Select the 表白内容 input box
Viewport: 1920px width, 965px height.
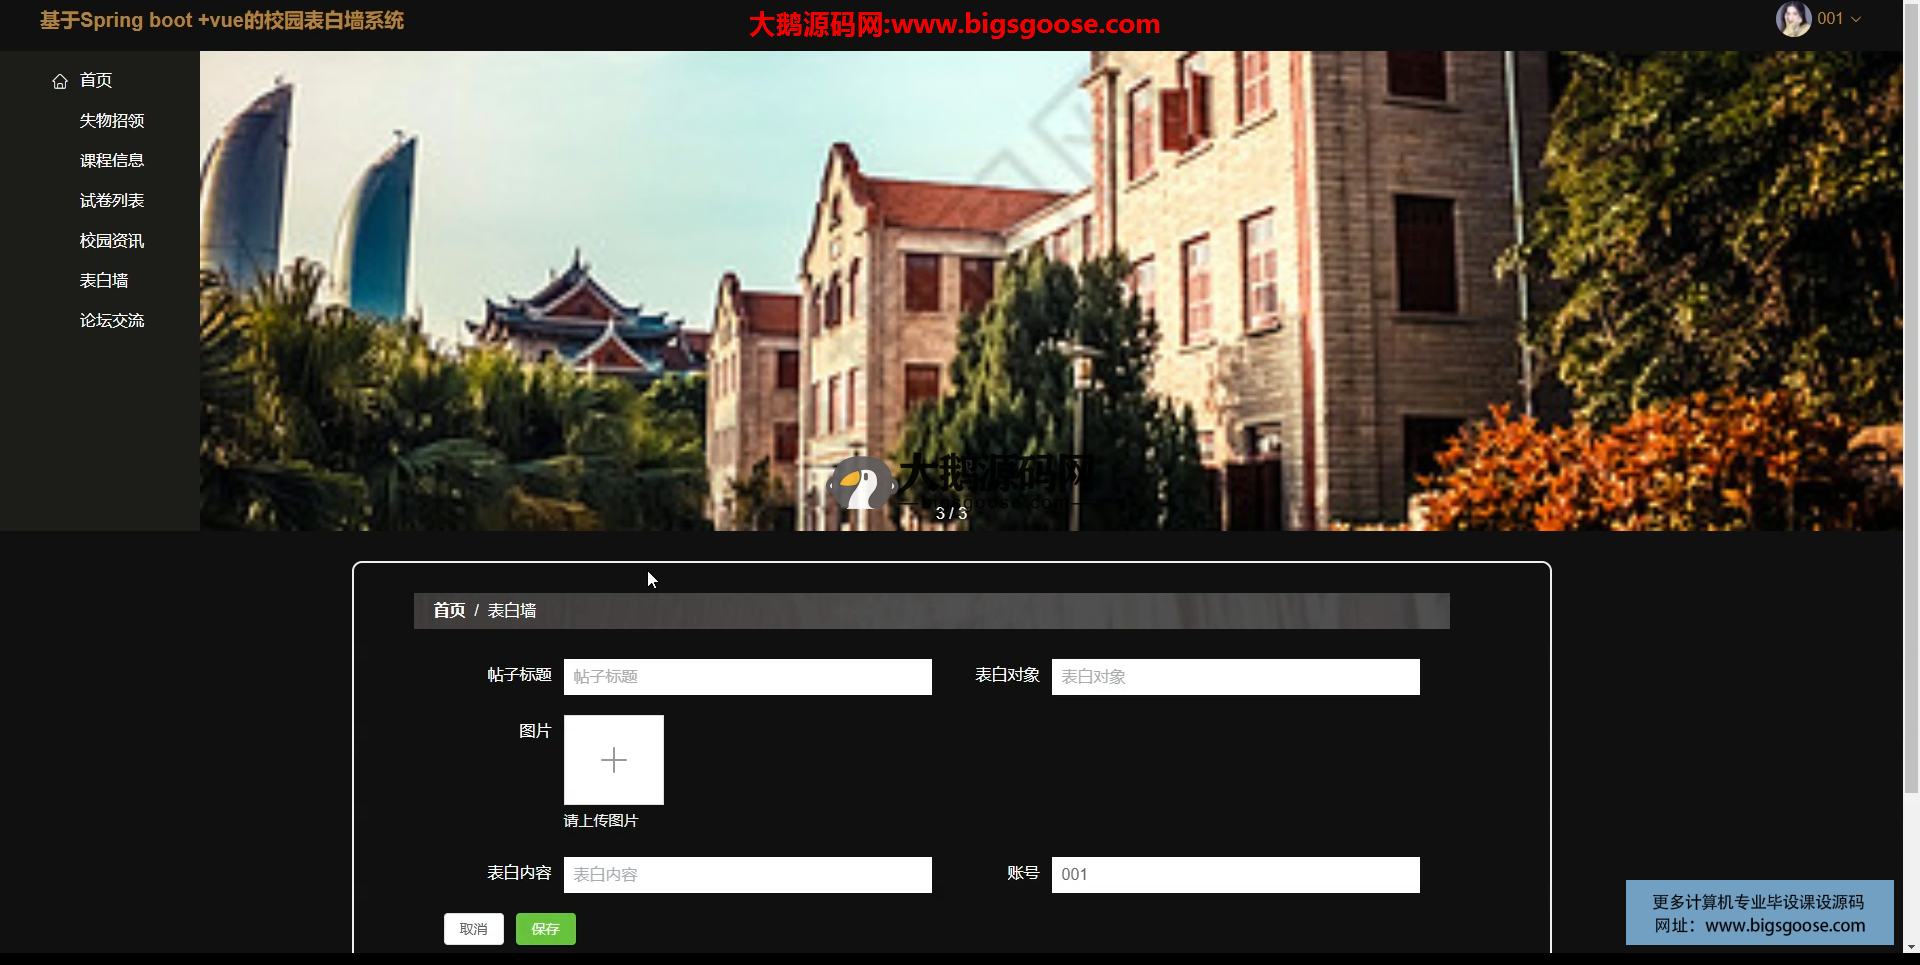tap(747, 875)
